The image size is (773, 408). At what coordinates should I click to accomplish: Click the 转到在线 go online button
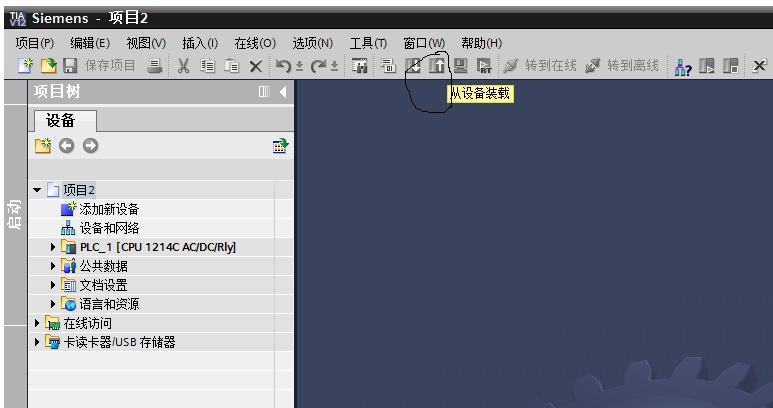pos(540,66)
